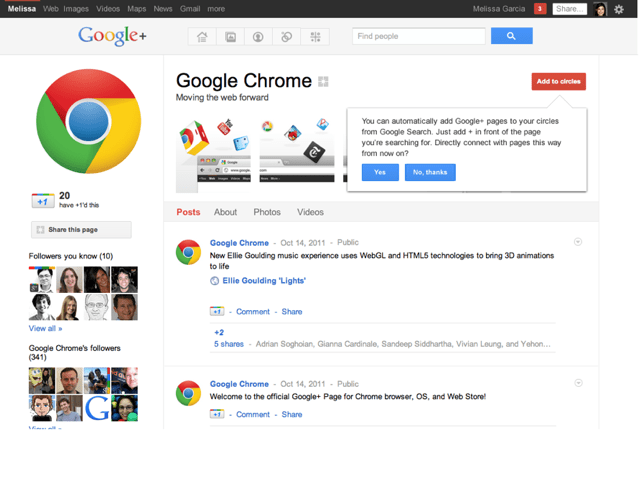Image resolution: width=639 pixels, height=481 pixels.
Task: Click 'Oct 14, 2011' on Ellie Goulding post
Action: point(303,243)
